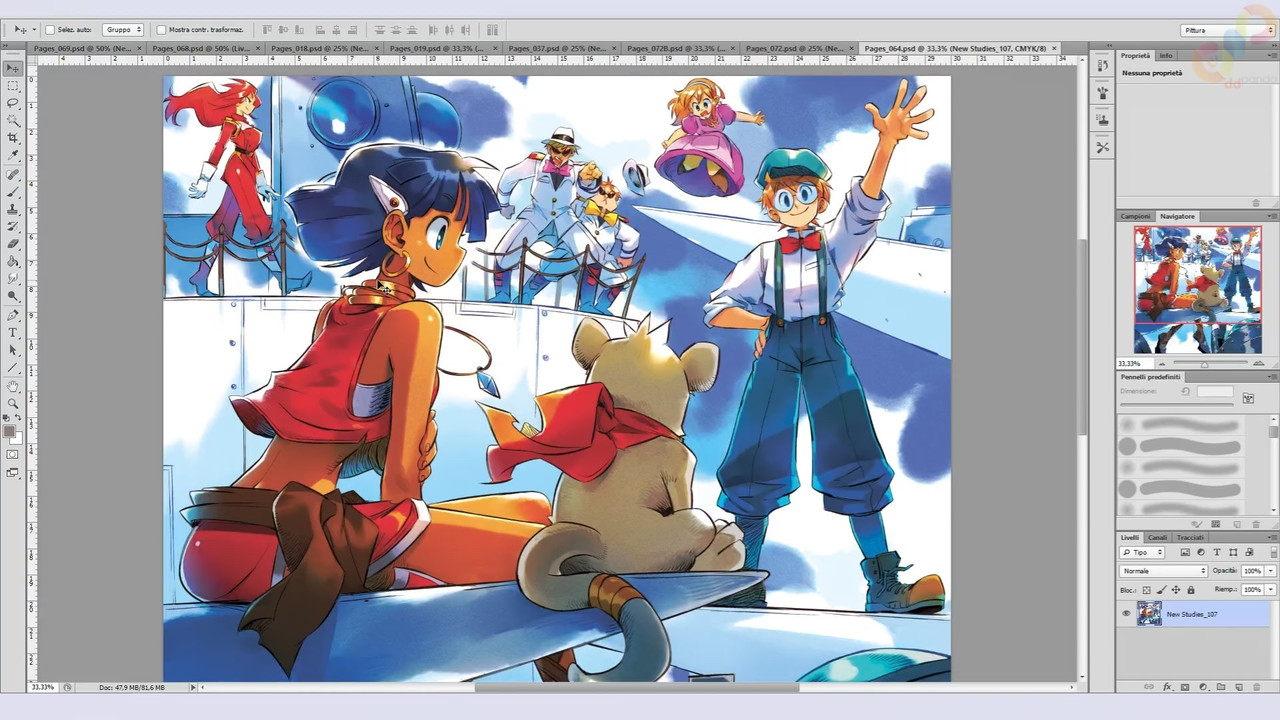The image size is (1280, 720).
Task: Toggle lock image pixels brush icon
Action: coord(1161,590)
